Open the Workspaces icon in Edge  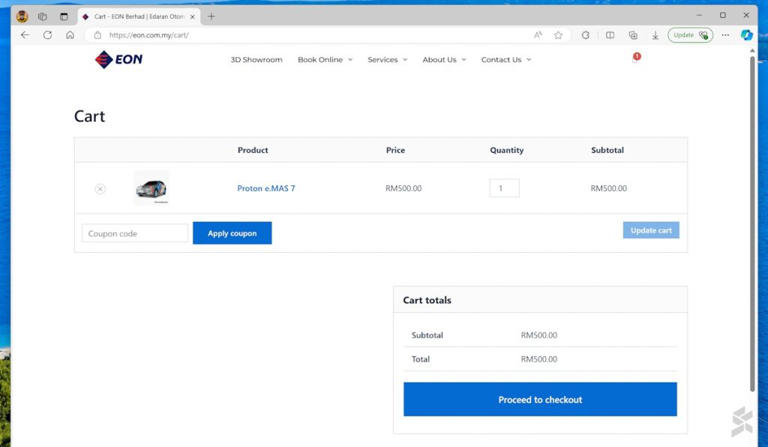(x=43, y=17)
